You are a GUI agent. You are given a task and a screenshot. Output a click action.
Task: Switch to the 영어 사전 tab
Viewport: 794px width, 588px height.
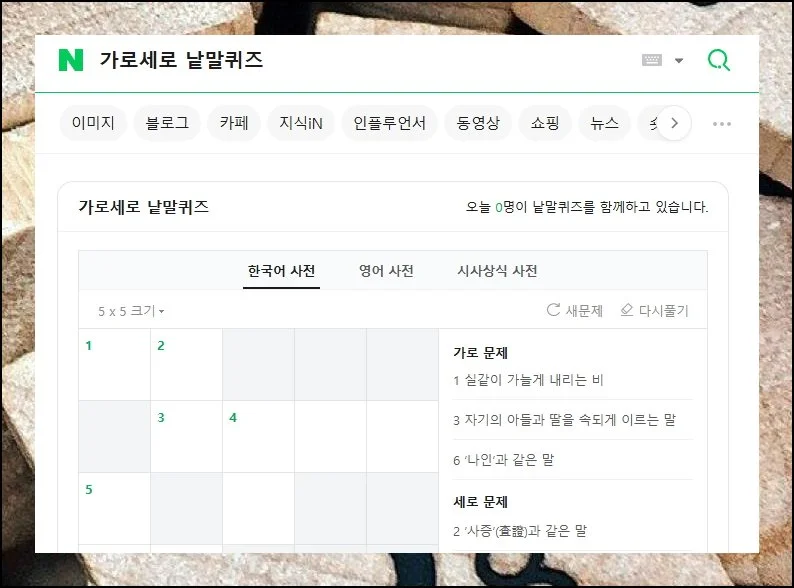click(x=386, y=271)
